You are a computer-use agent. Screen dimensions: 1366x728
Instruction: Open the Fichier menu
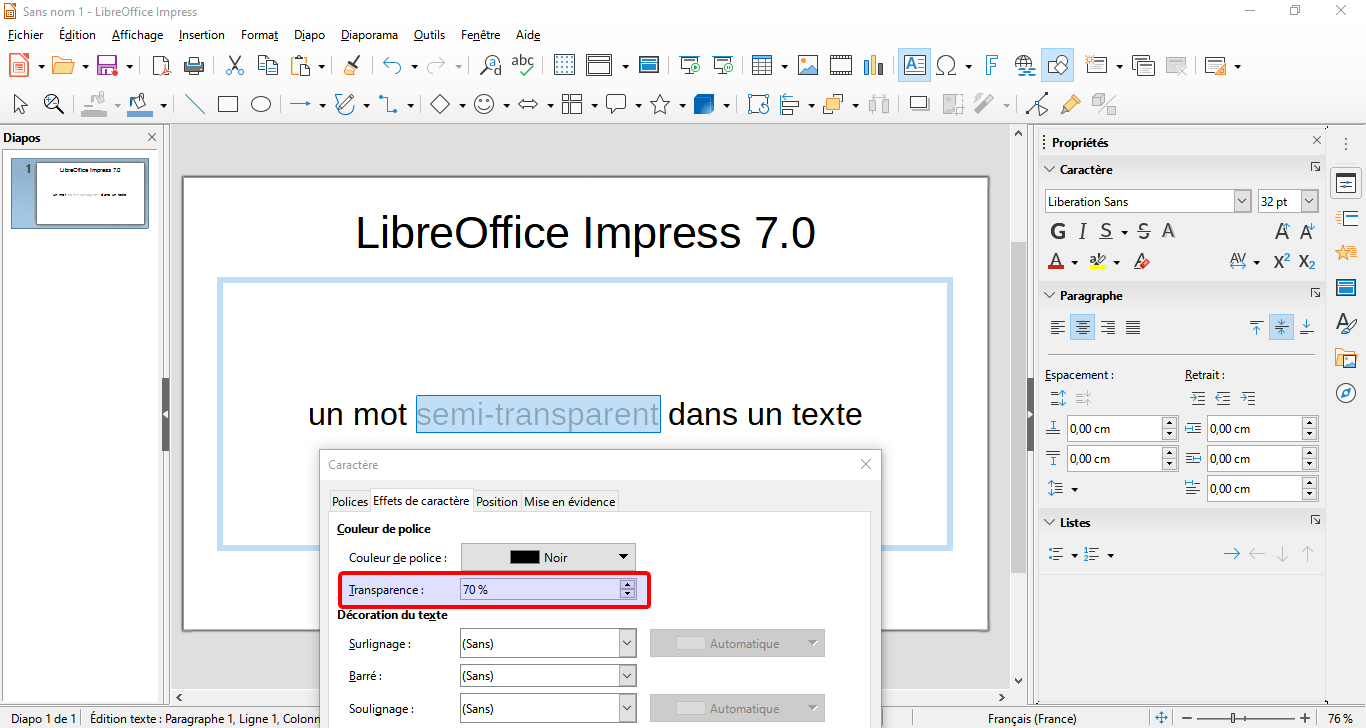[25, 35]
